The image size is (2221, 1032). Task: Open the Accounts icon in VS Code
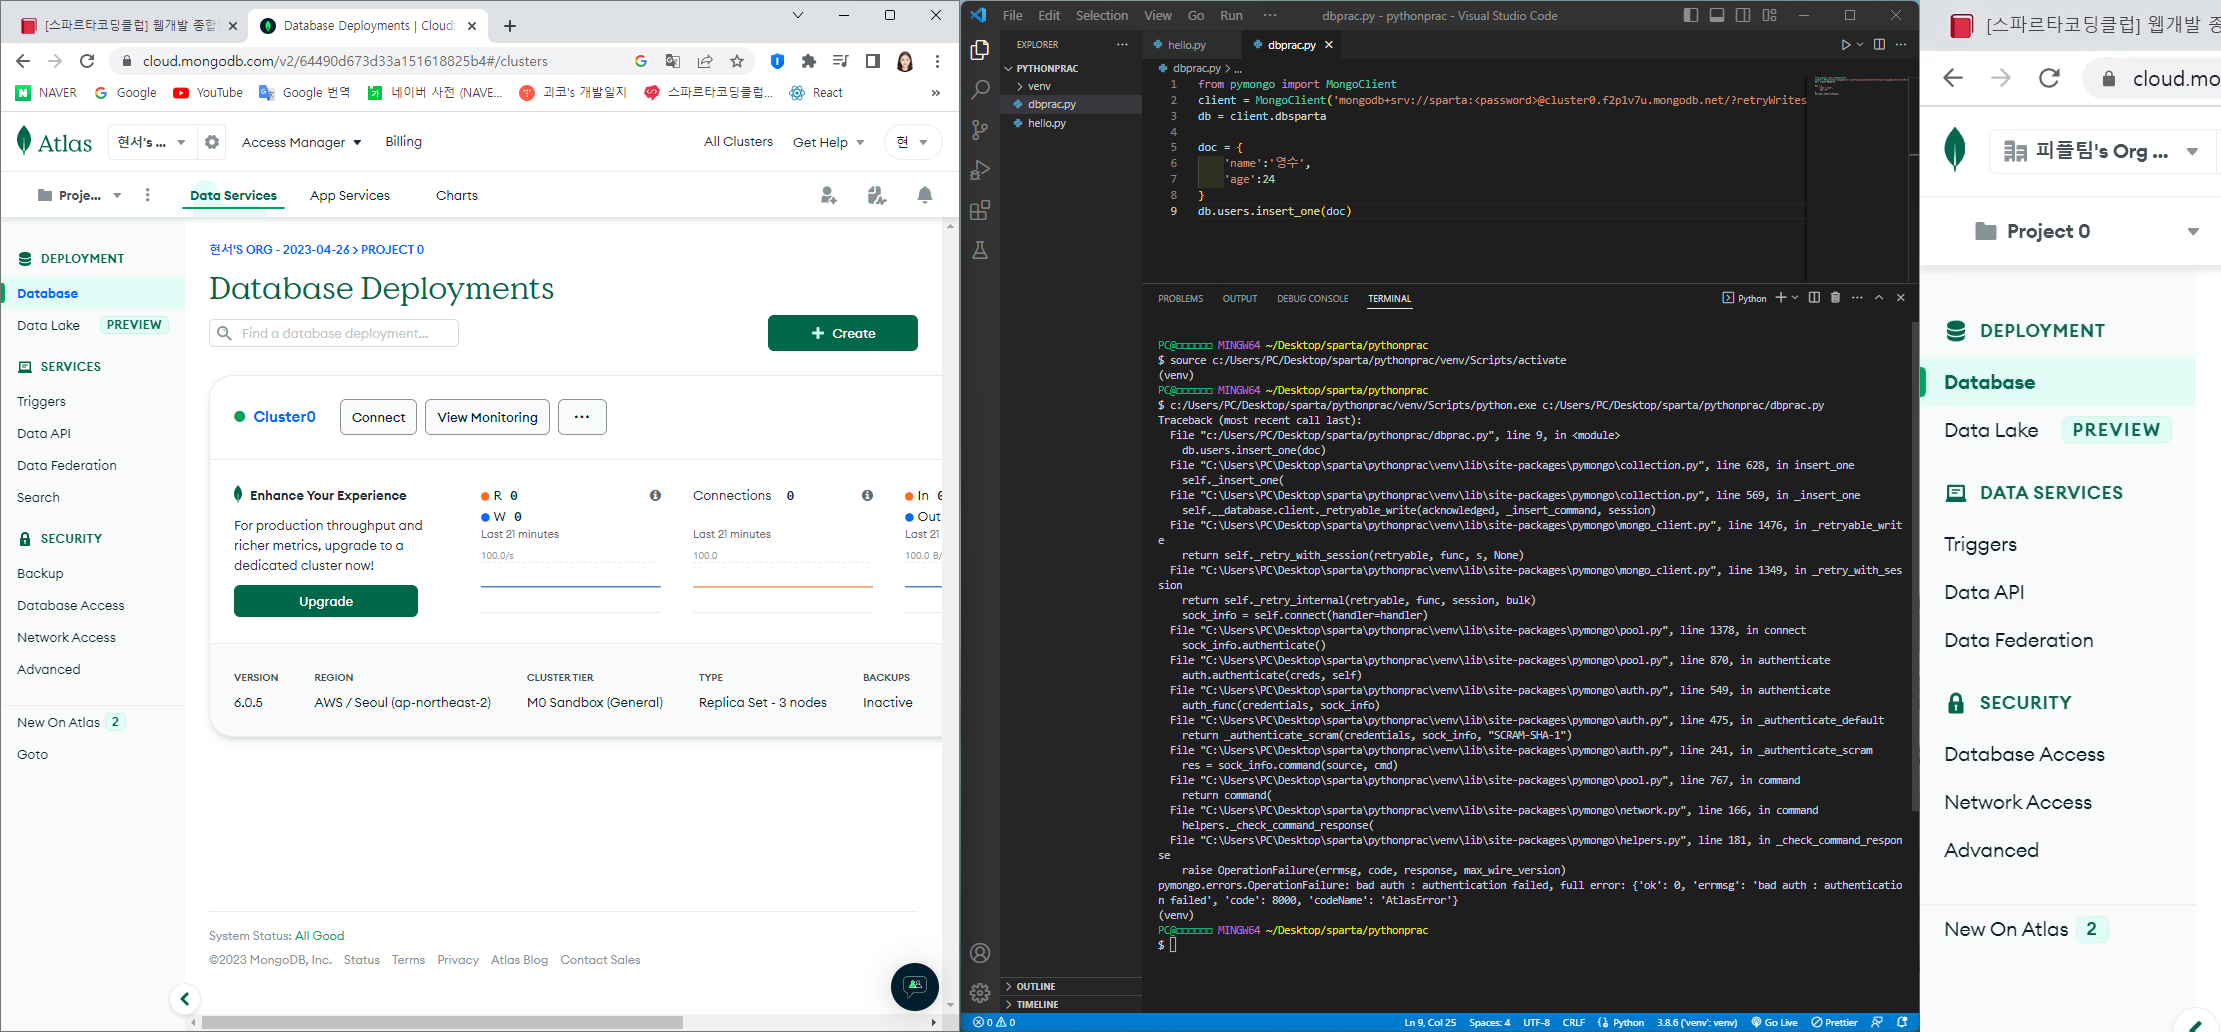tap(980, 953)
